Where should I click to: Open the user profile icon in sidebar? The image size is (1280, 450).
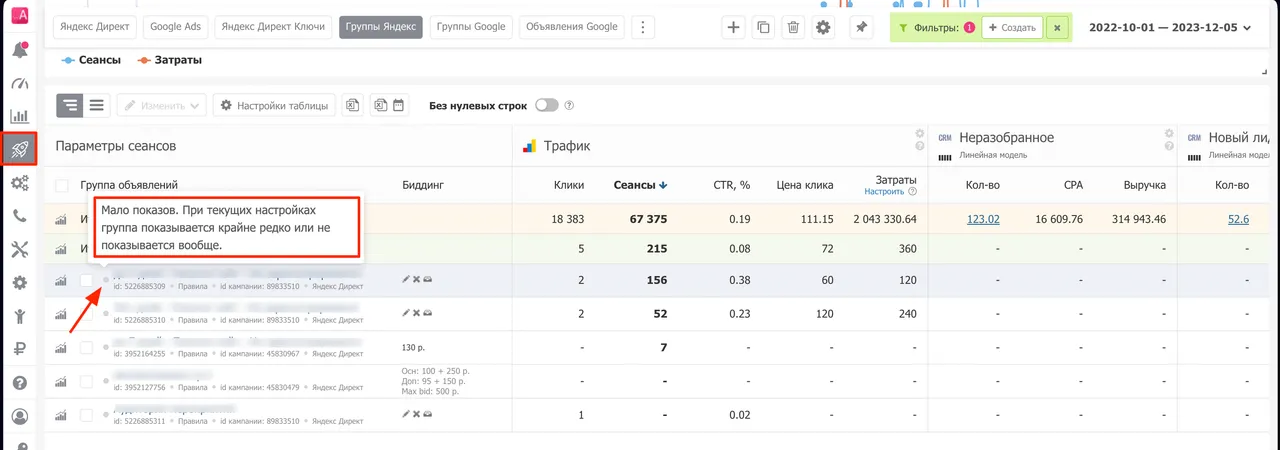[19, 416]
